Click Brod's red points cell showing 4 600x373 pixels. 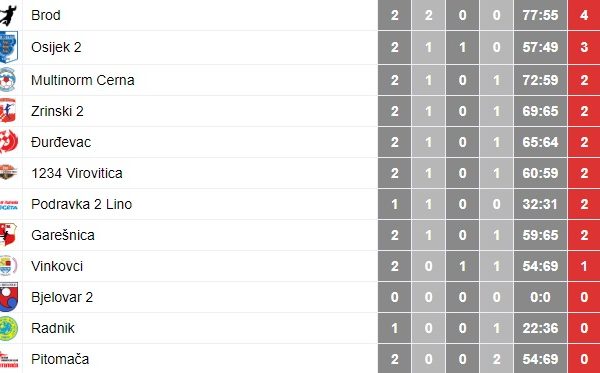584,15
